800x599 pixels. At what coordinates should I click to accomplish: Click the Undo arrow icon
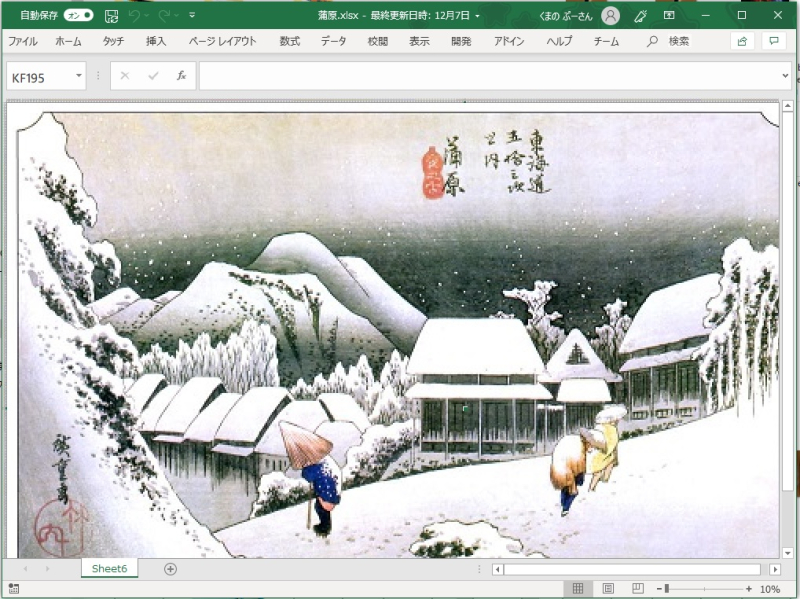tap(134, 16)
